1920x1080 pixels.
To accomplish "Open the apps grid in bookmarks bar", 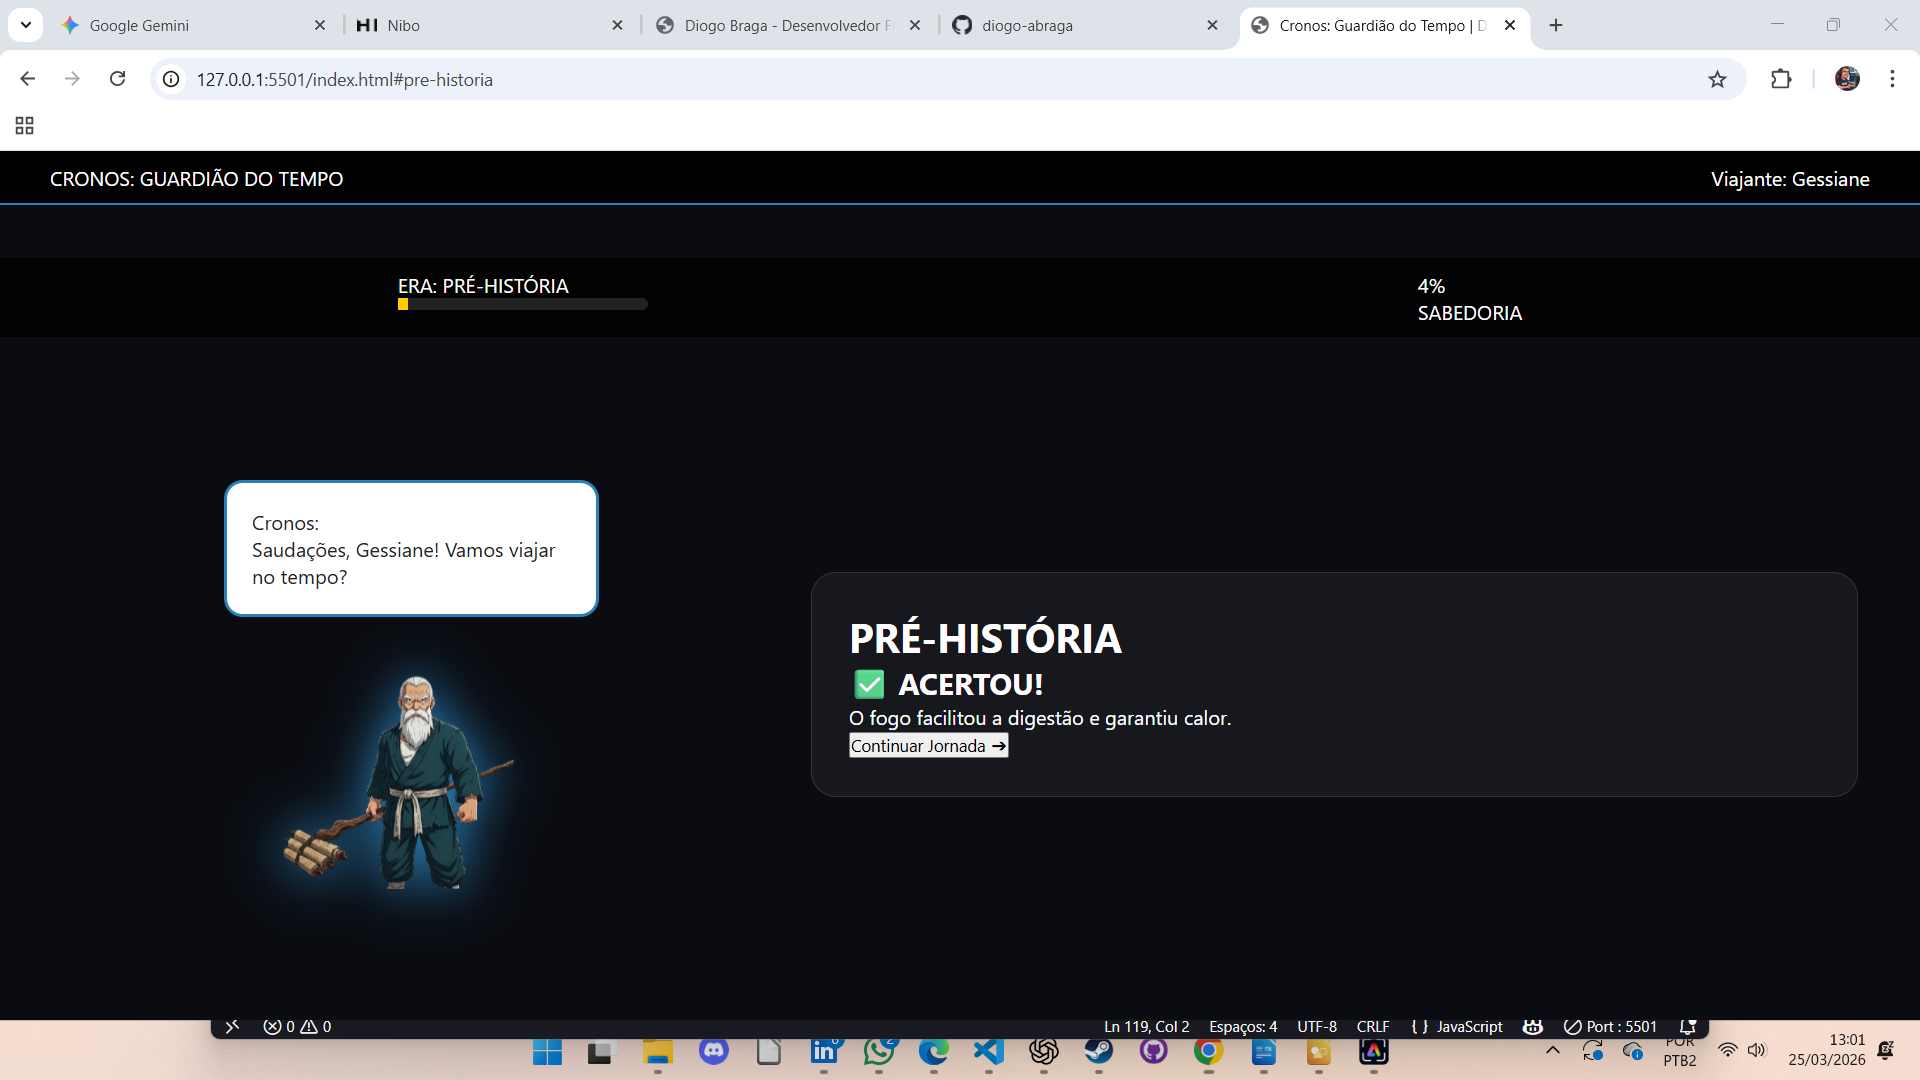I will [x=25, y=125].
